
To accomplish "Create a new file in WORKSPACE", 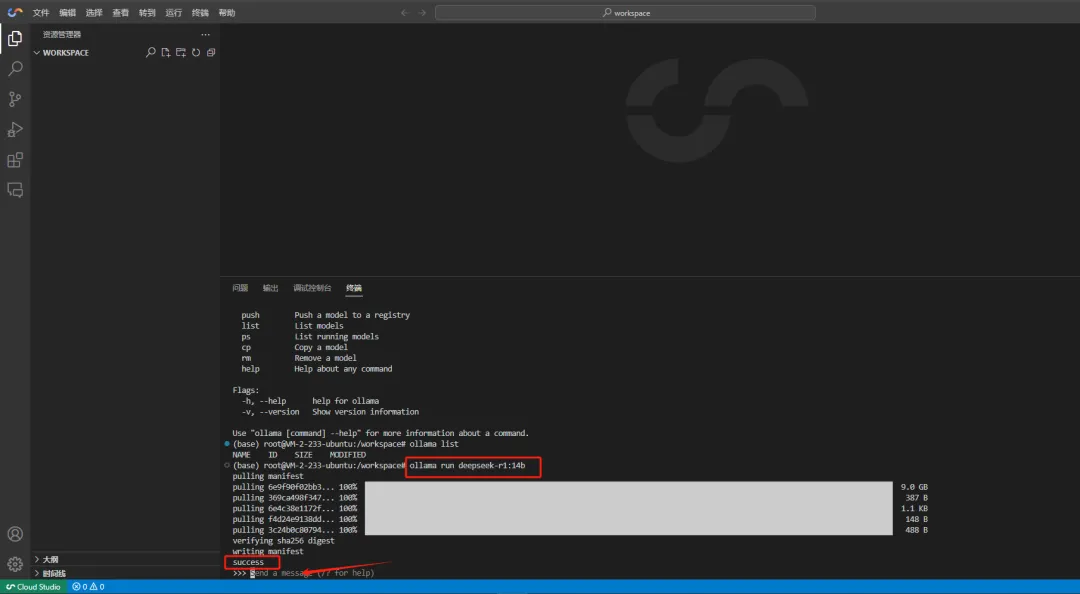I will pos(165,52).
